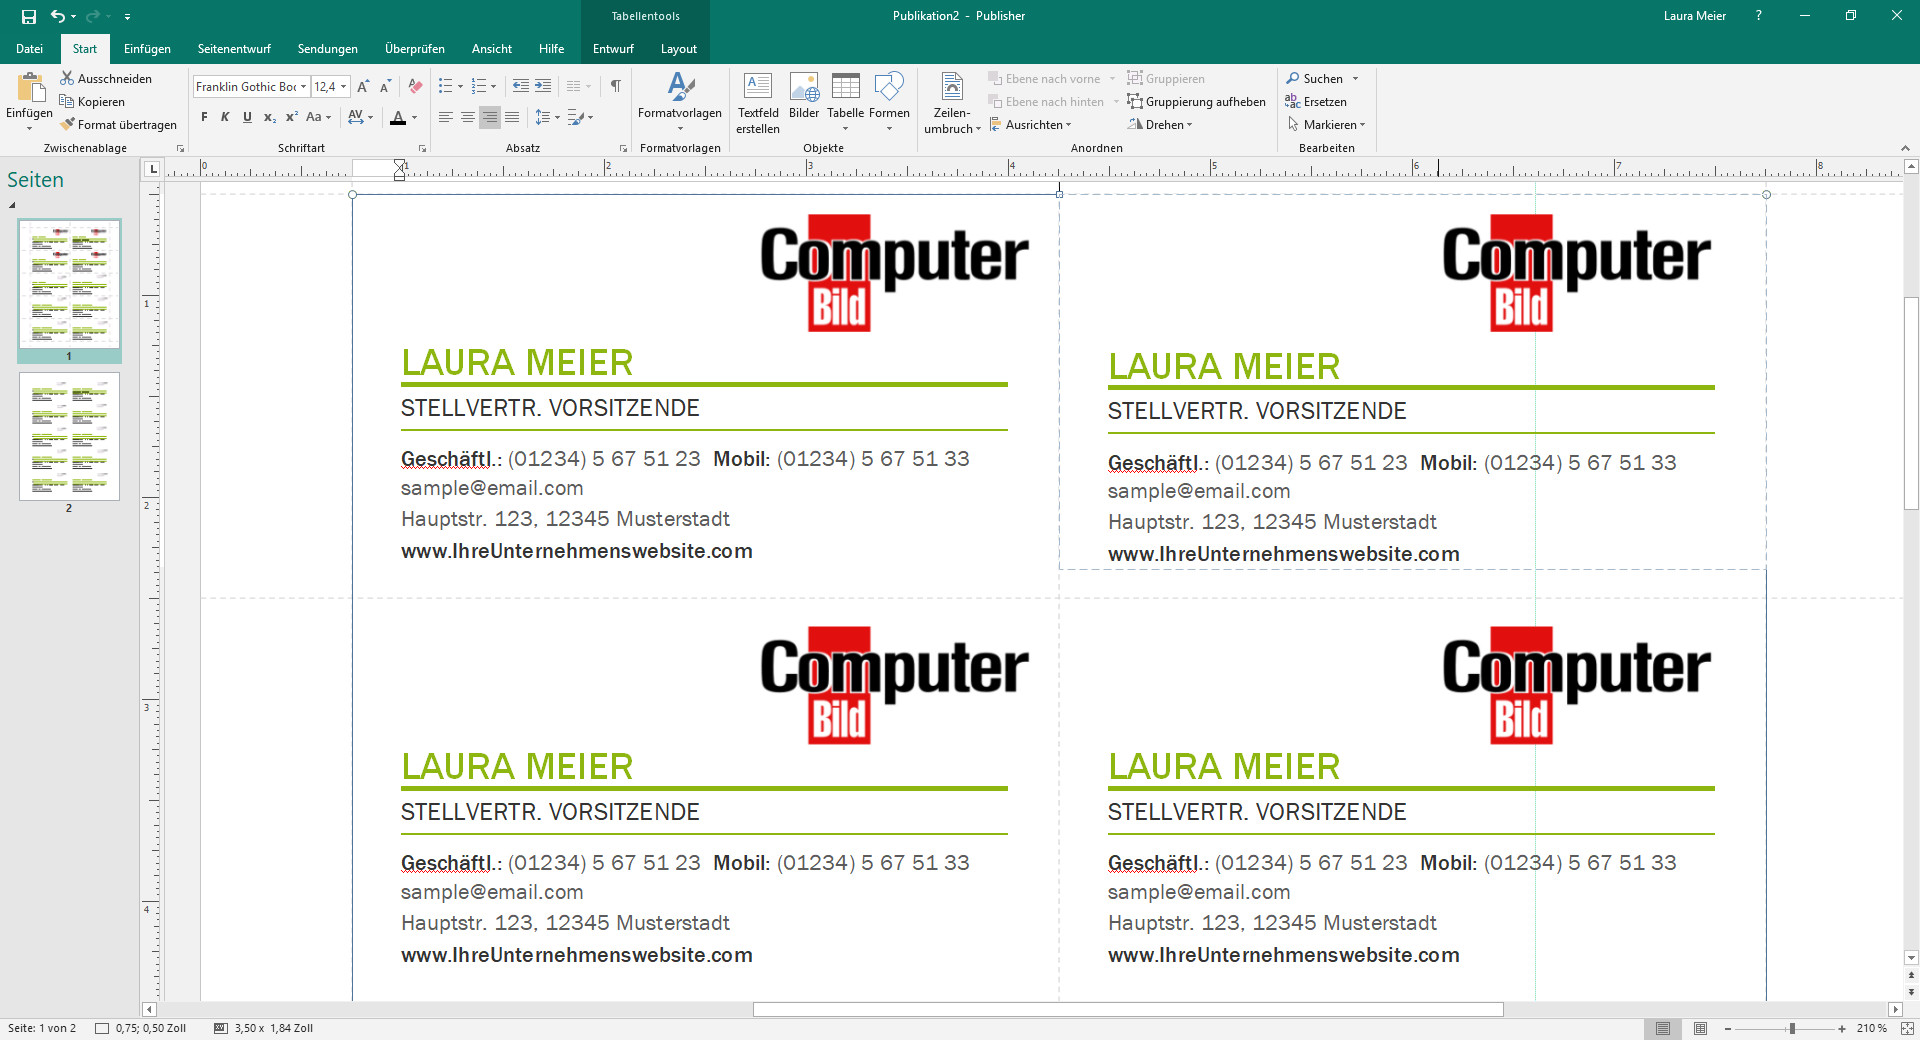Screen dimensions: 1920x1040
Task: Increase indent level icon
Action: [x=543, y=86]
